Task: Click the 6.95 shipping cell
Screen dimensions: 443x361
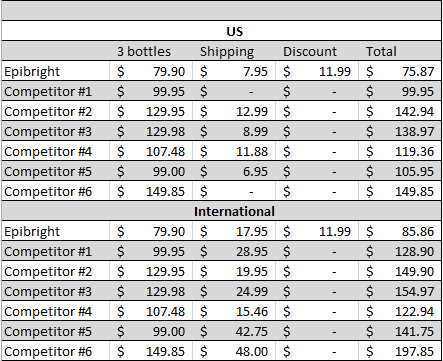Action: click(x=234, y=171)
